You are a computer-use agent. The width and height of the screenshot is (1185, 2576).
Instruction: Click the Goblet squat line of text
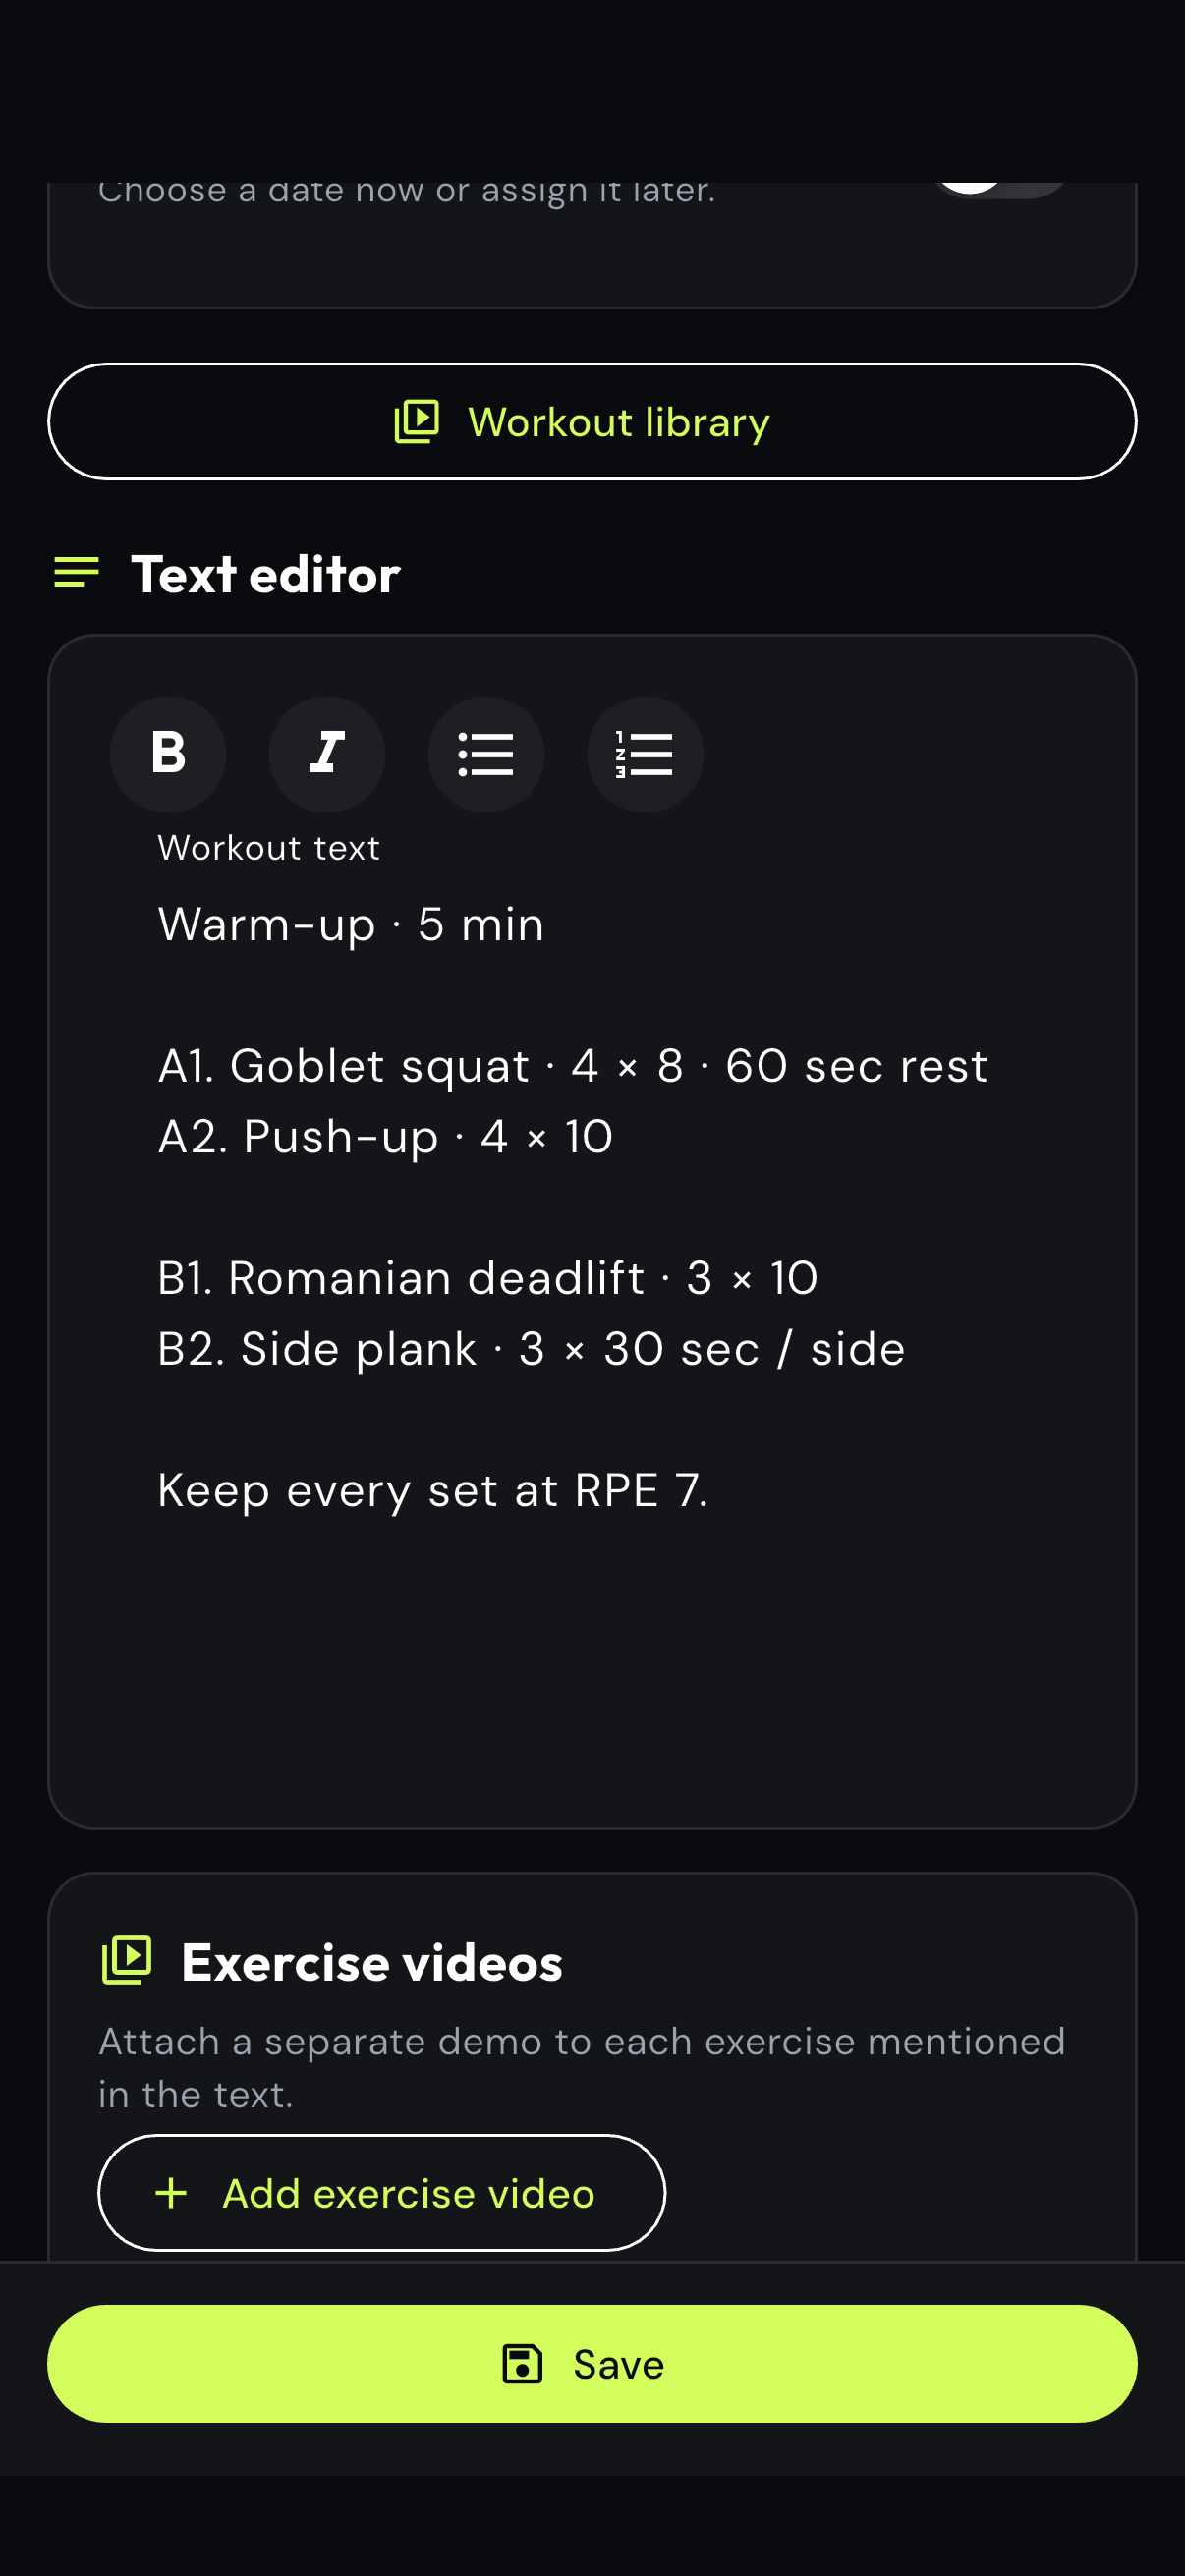[573, 1066]
